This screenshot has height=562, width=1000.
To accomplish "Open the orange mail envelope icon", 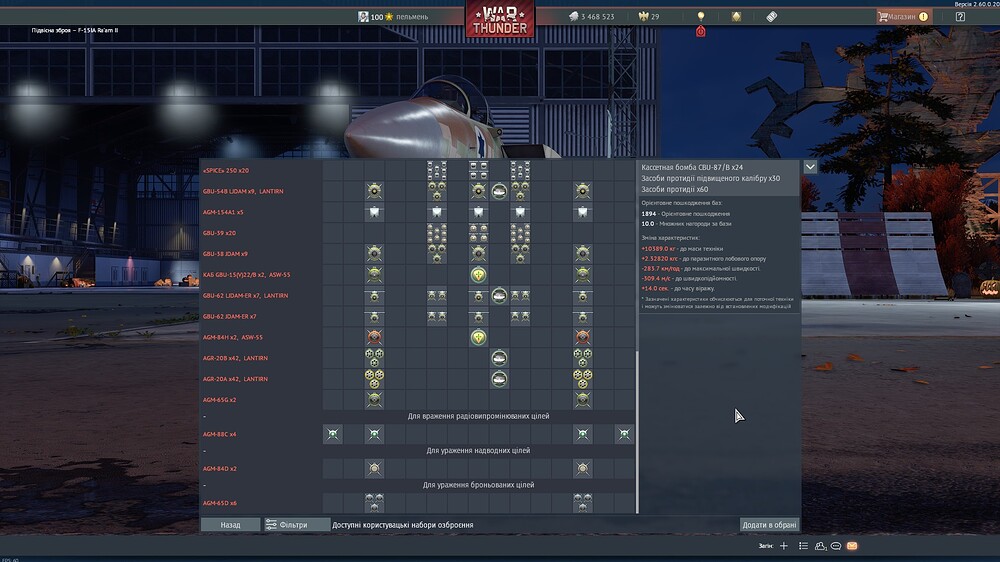I will click(852, 546).
